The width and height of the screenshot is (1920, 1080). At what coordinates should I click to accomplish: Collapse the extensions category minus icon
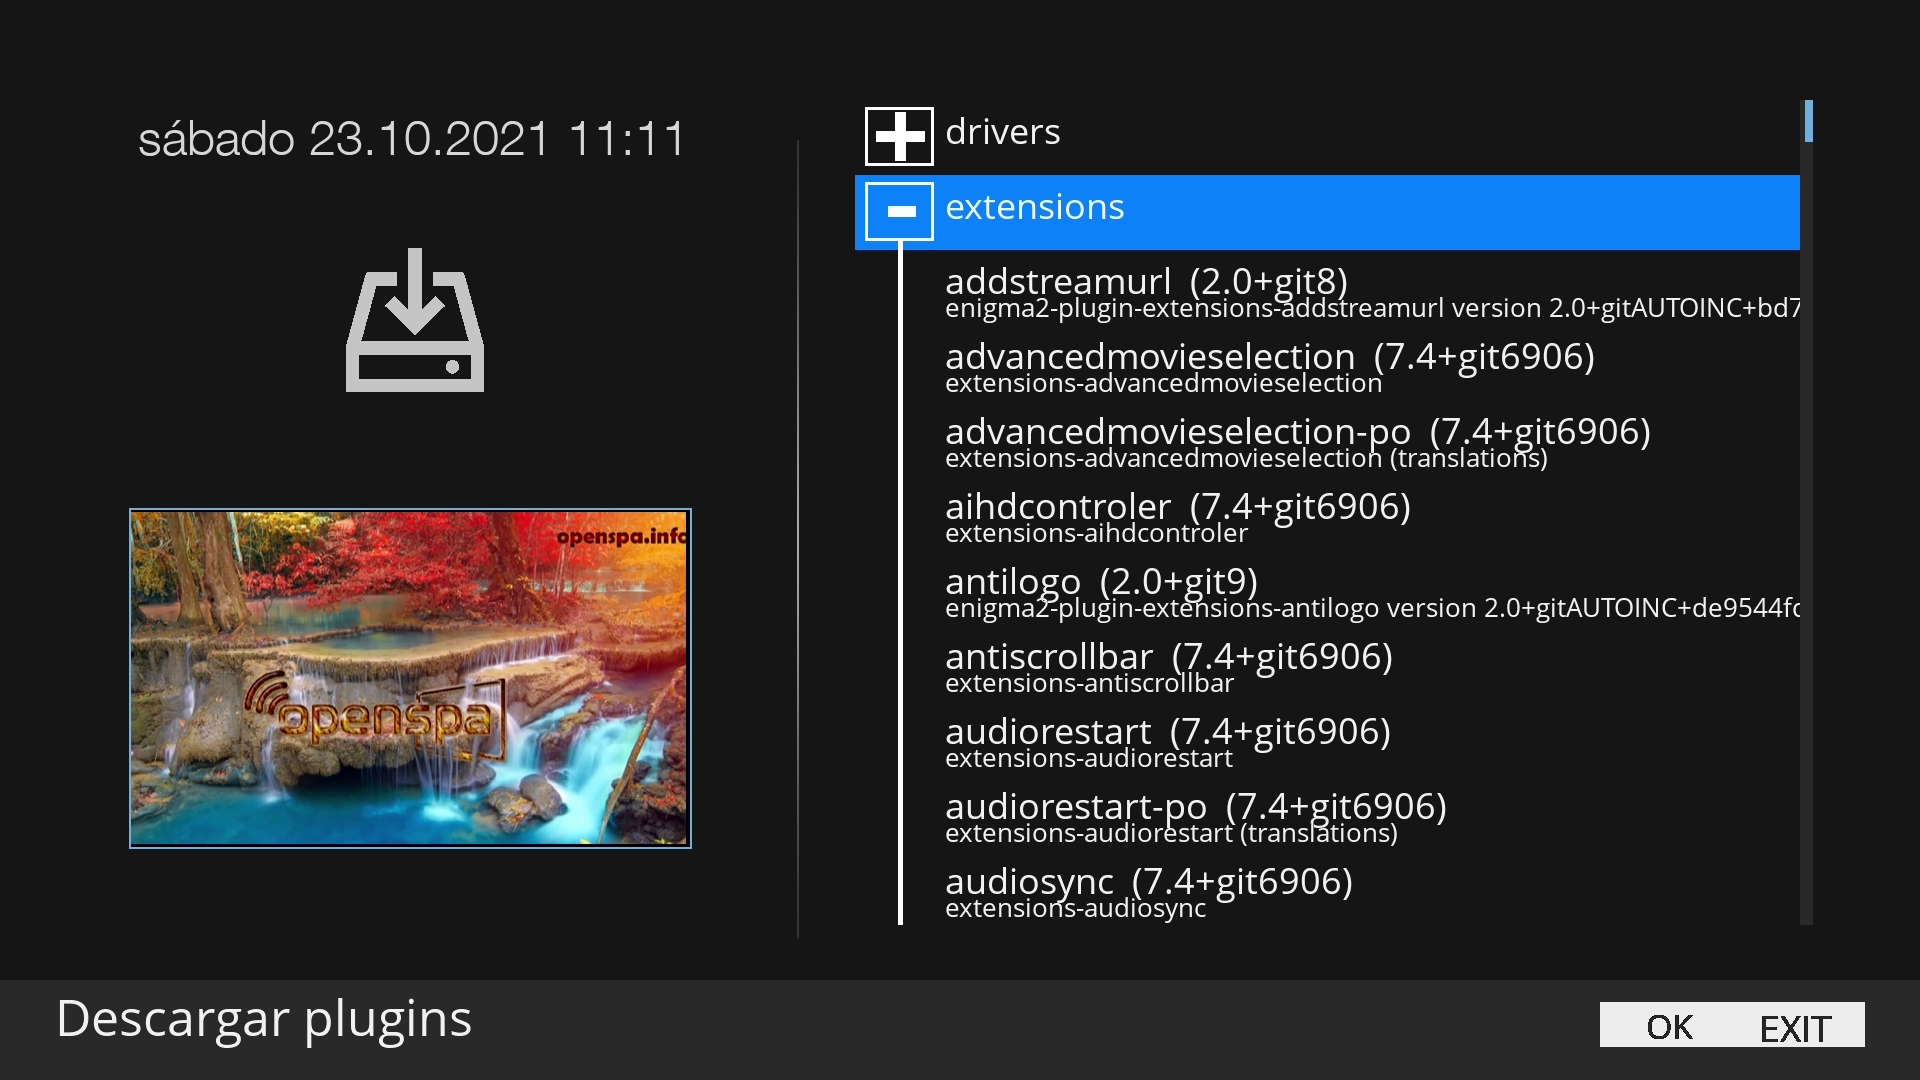click(x=899, y=211)
